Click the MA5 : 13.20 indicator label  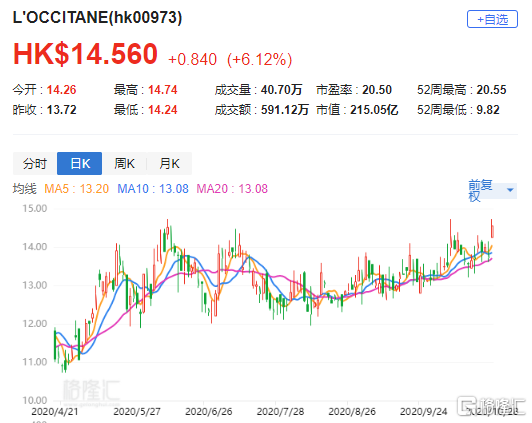pyautogui.click(x=77, y=189)
